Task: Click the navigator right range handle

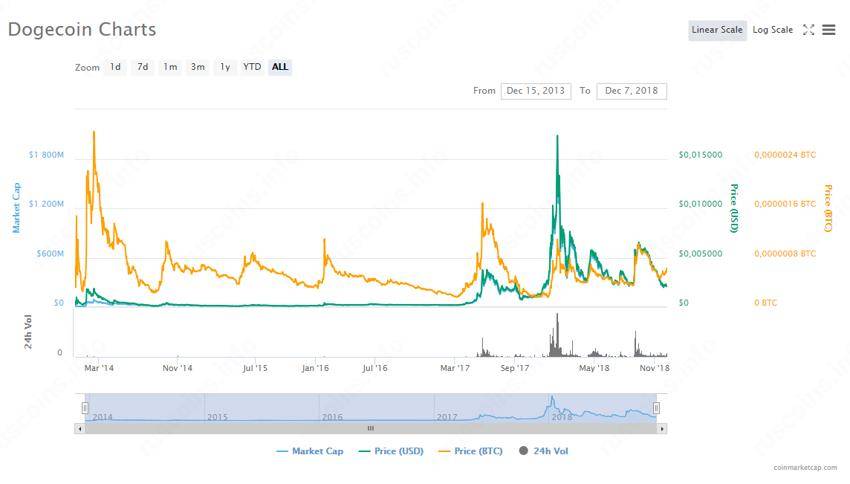Action: [x=657, y=408]
